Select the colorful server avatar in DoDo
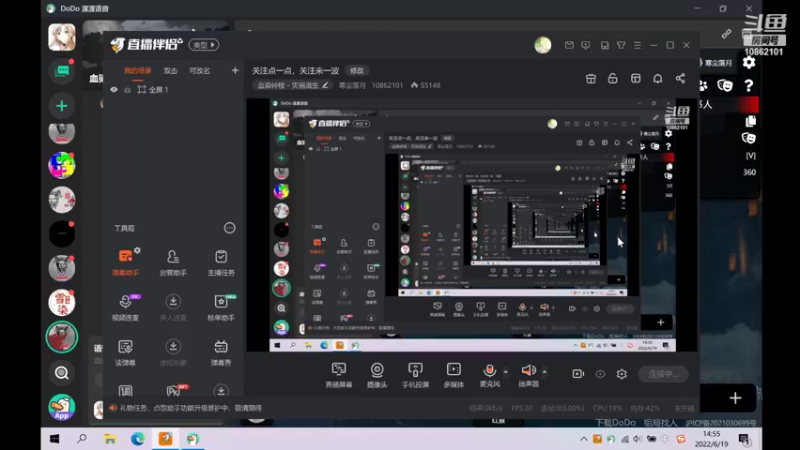Viewport: 800px width, 450px height. click(x=62, y=165)
